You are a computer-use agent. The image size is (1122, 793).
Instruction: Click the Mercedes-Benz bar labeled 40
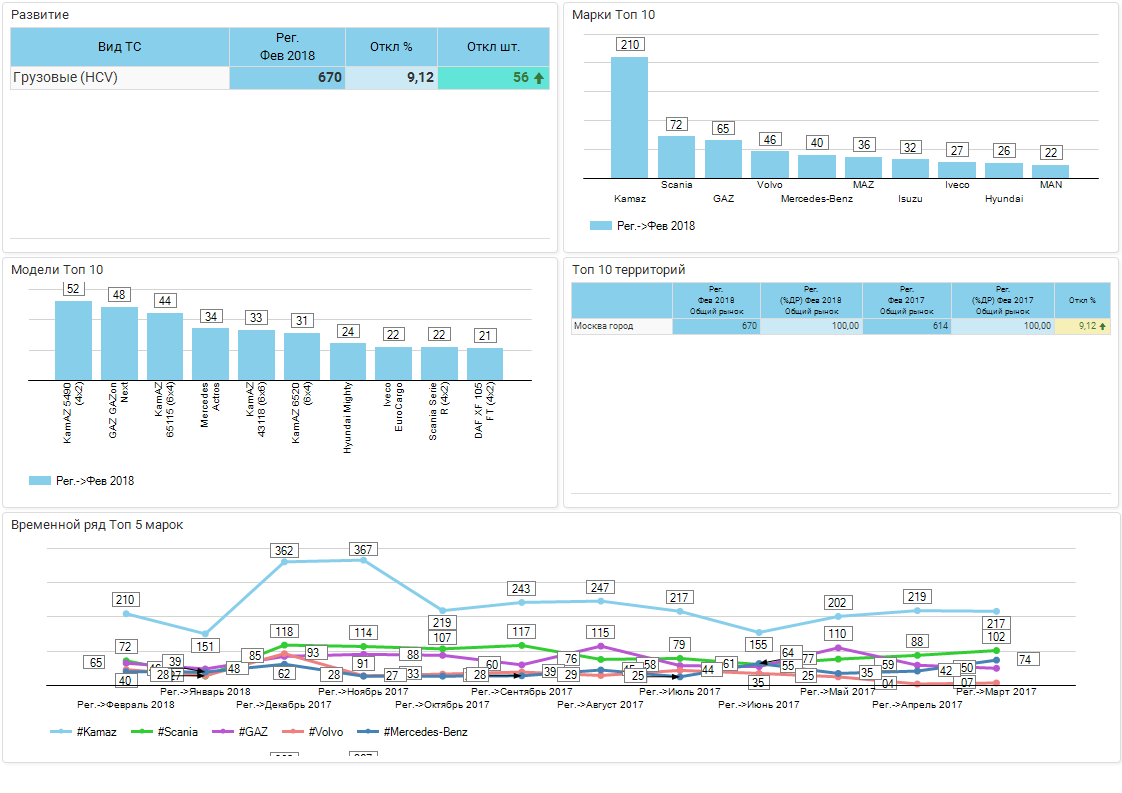pos(817,167)
